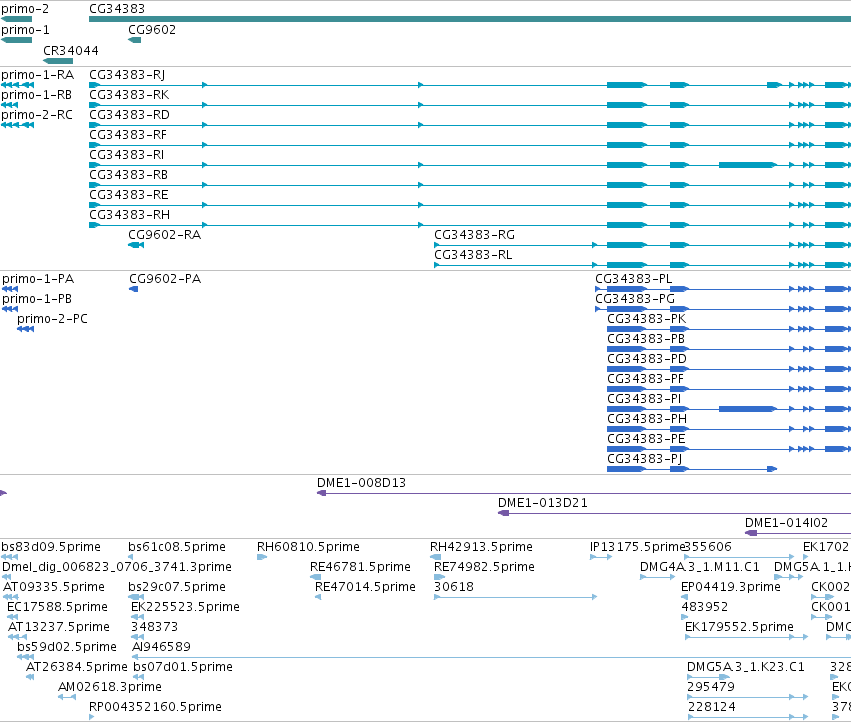Select the DME1-008D13 clone arrowhead

pos(321,493)
